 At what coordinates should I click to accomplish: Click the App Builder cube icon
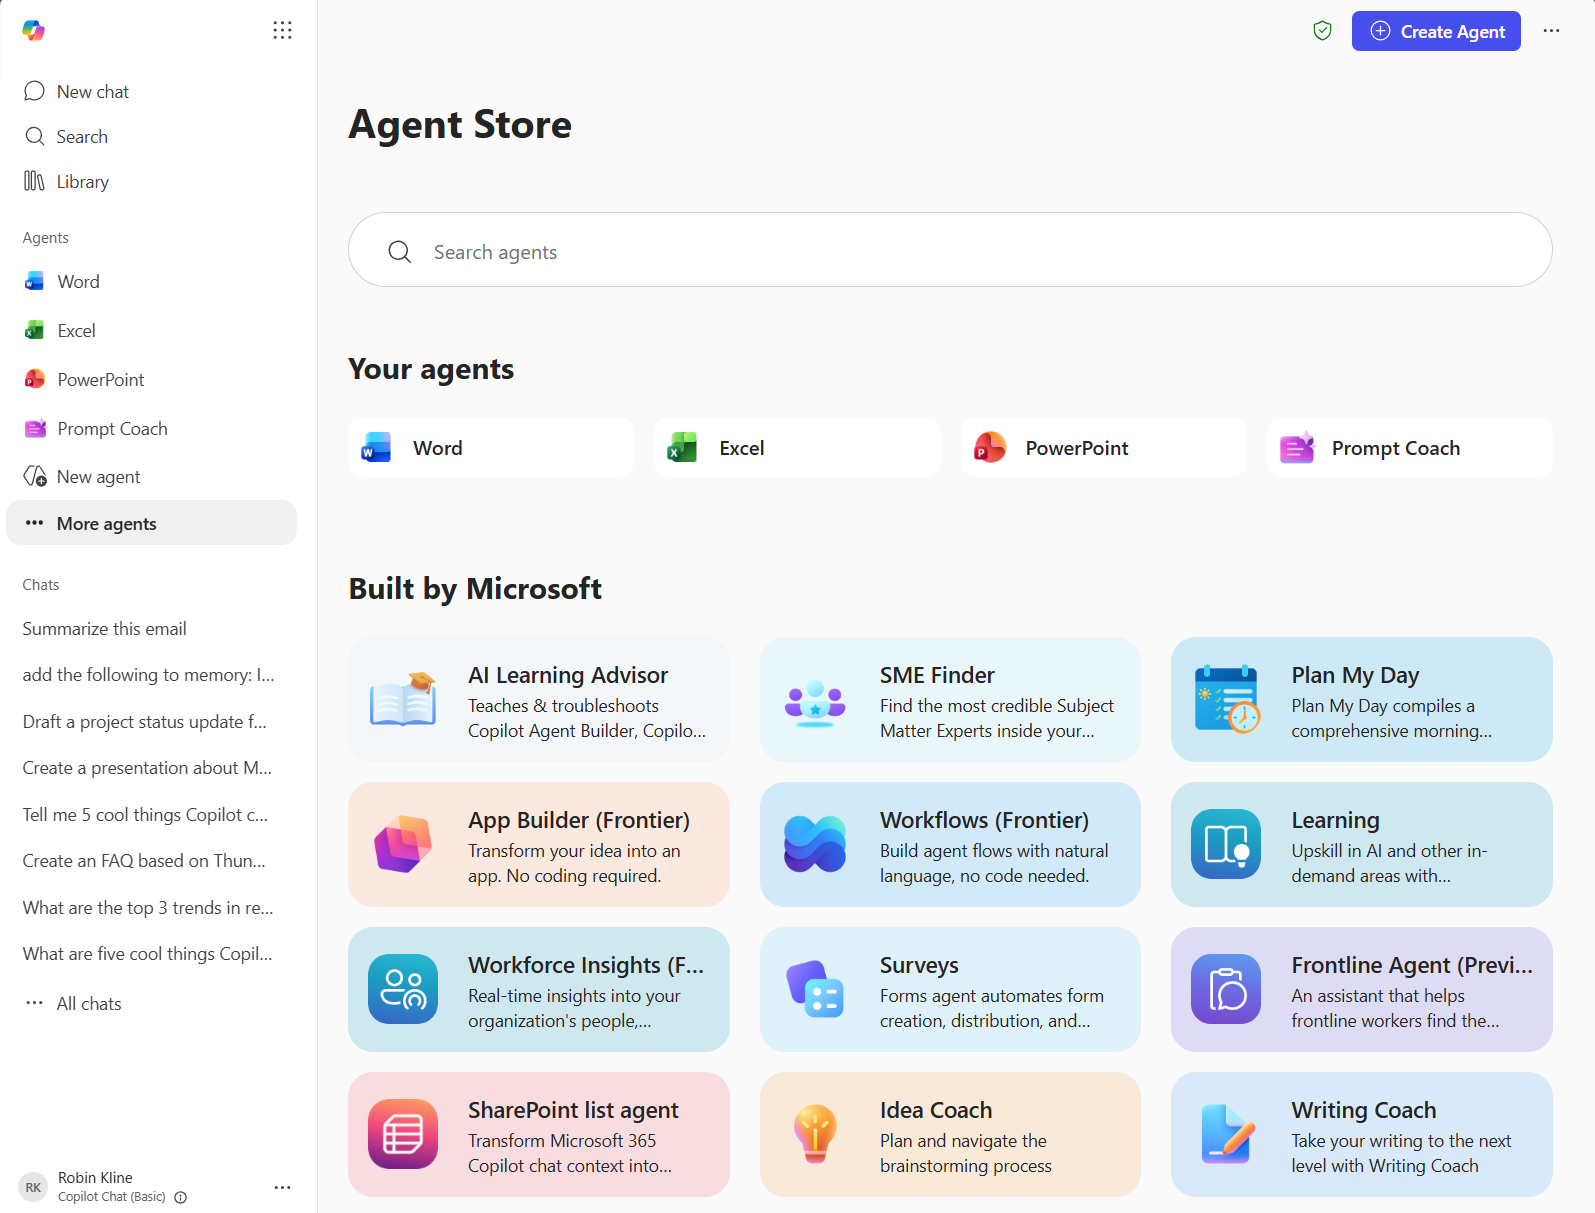pyautogui.click(x=403, y=844)
